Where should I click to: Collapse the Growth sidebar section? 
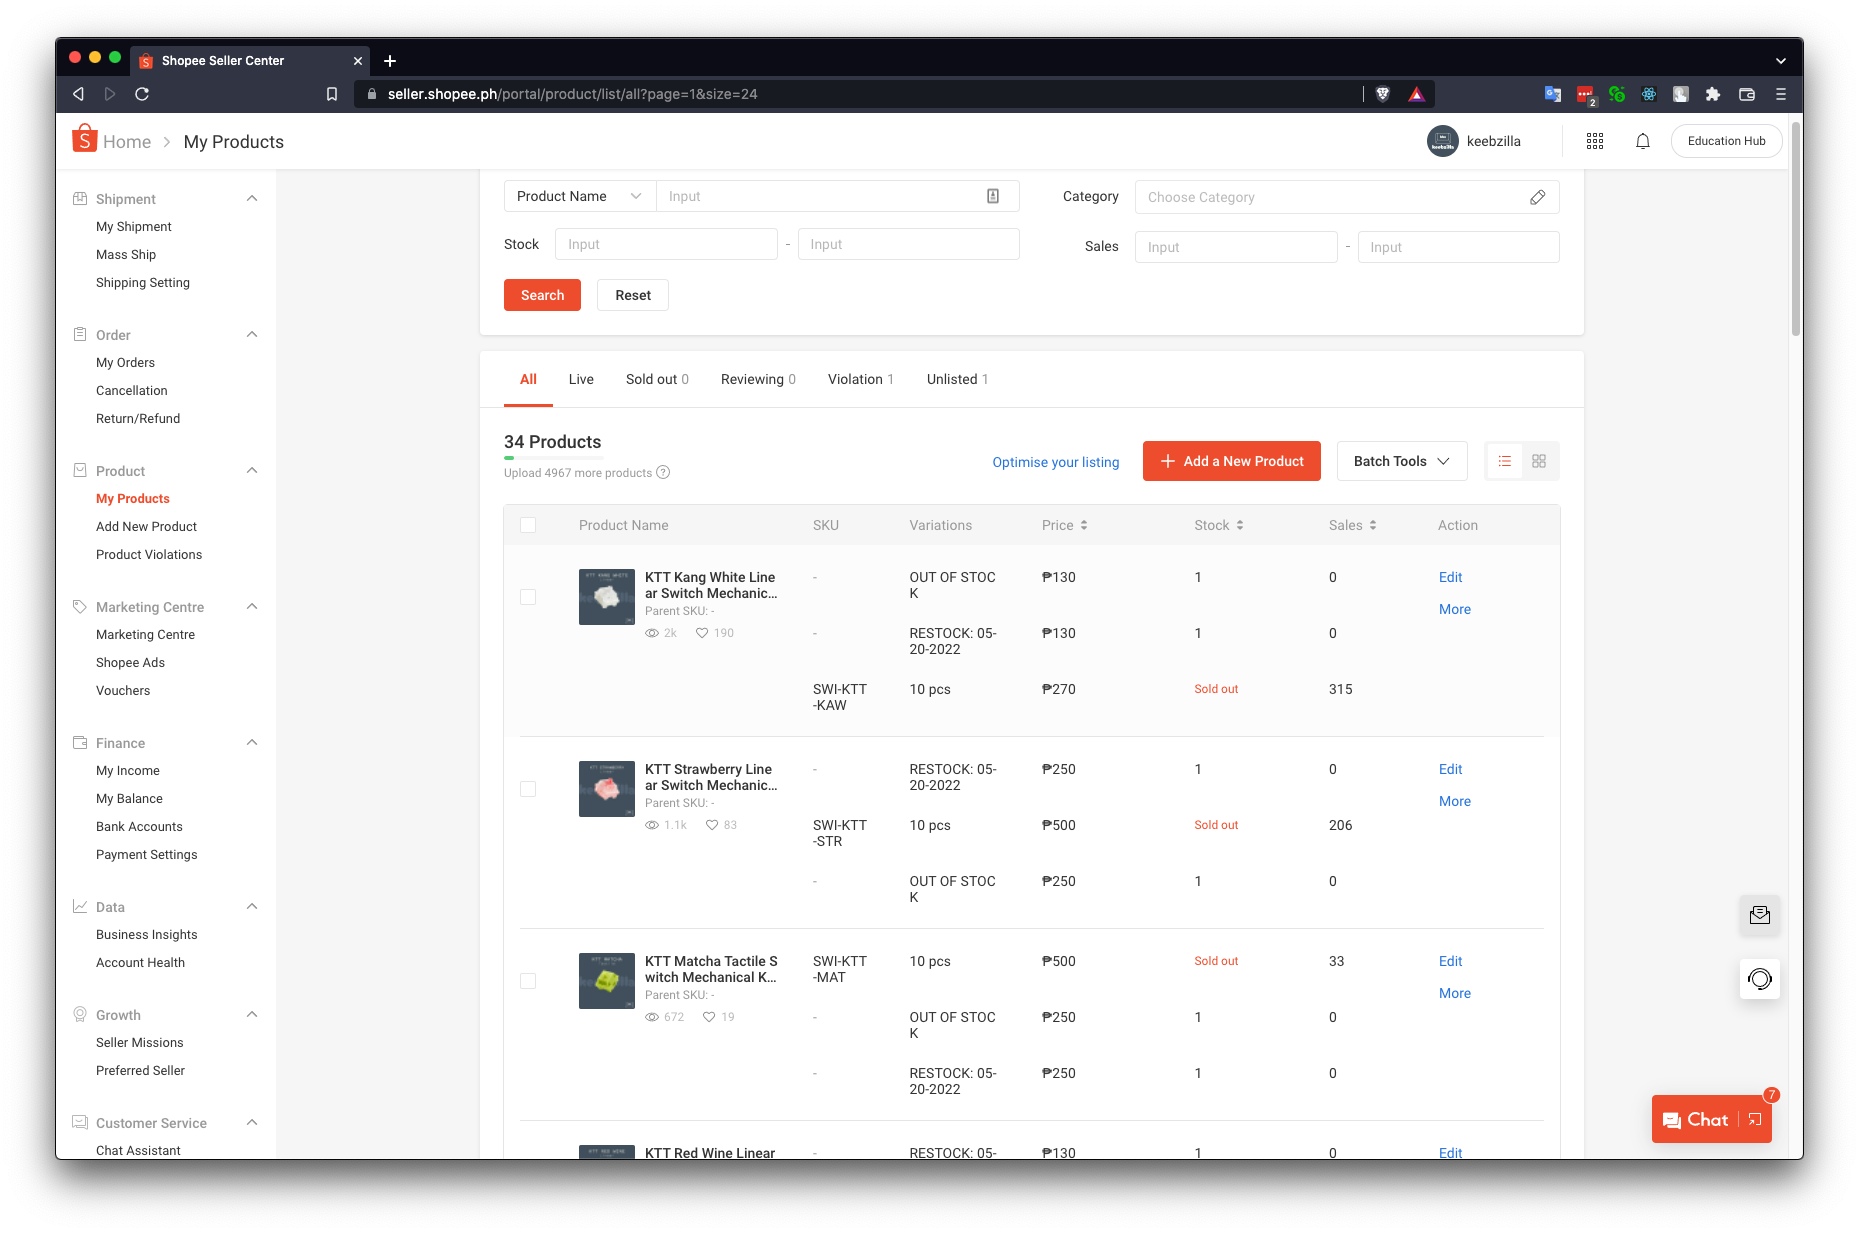click(x=252, y=1015)
